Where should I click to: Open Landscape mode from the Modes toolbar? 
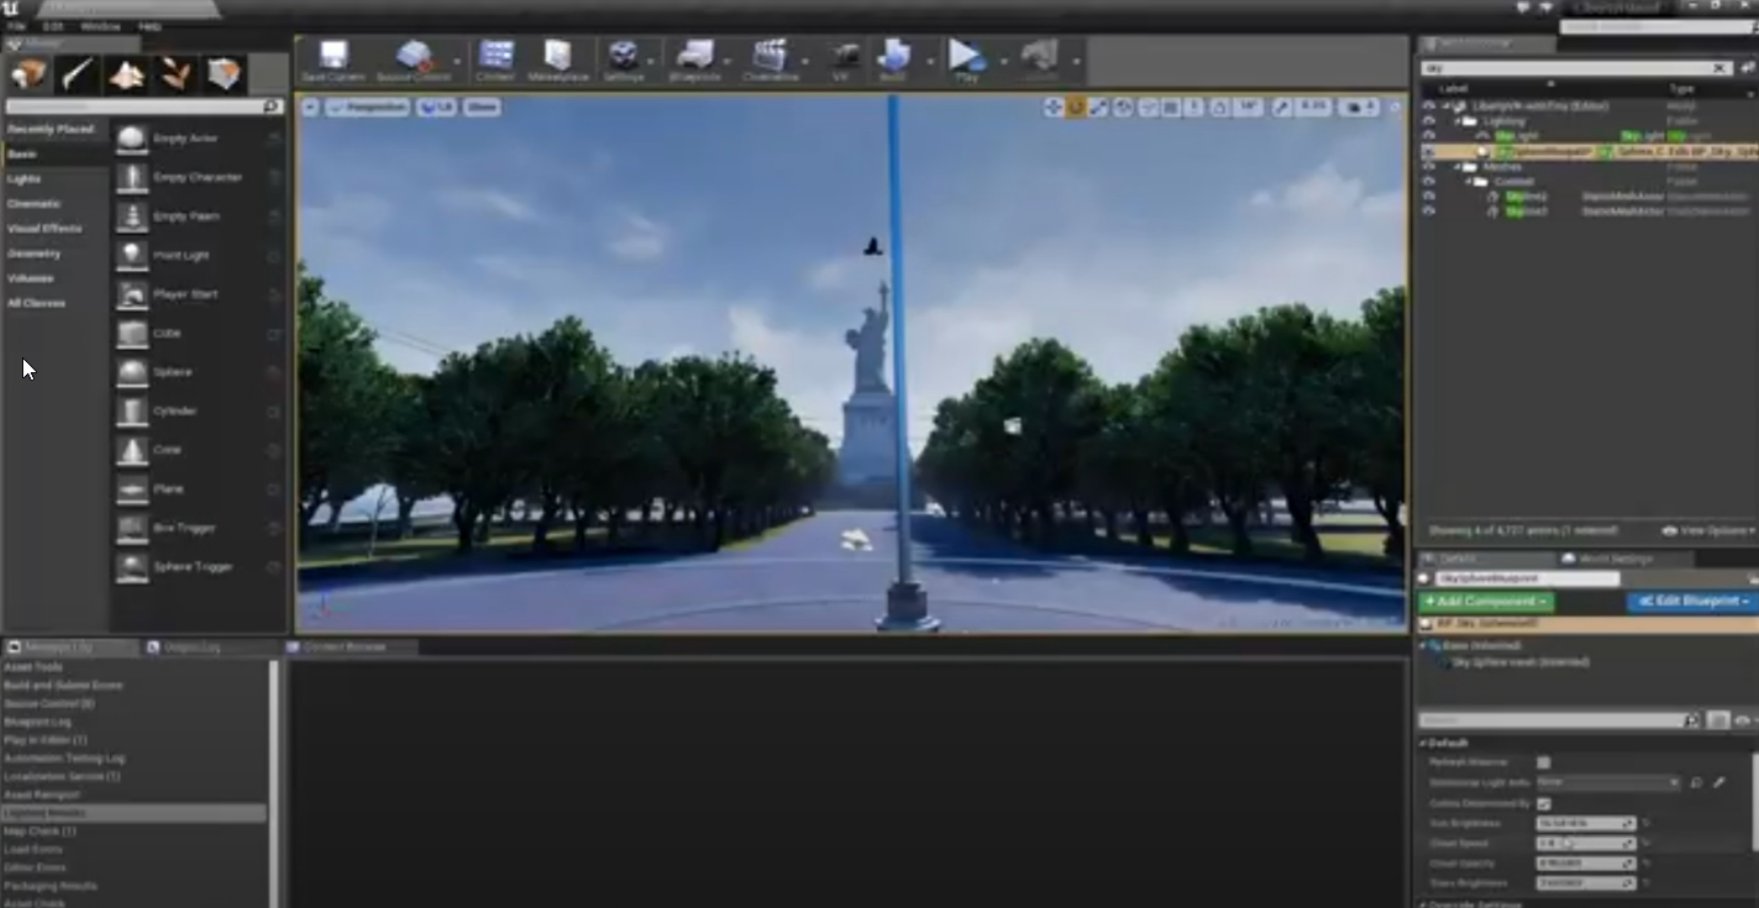click(126, 75)
